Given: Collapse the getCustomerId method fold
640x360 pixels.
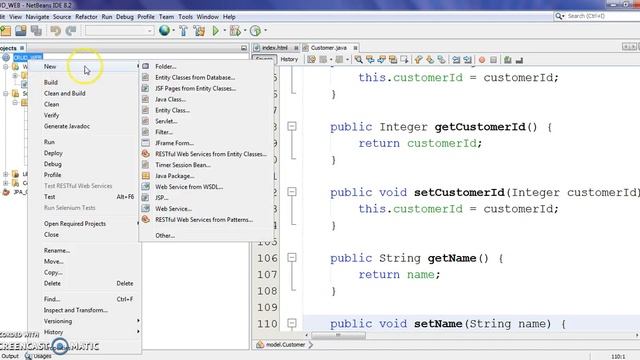Looking at the screenshot, I should 292,127.
